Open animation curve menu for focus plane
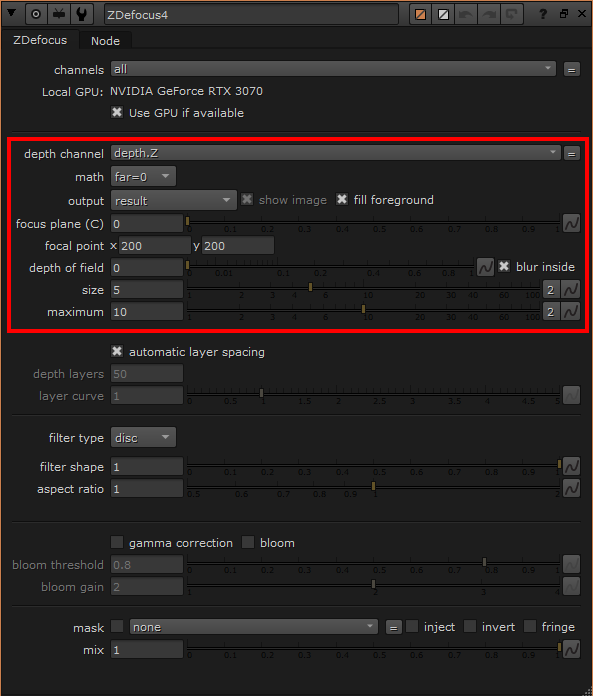The width and height of the screenshot is (593, 696). click(571, 223)
